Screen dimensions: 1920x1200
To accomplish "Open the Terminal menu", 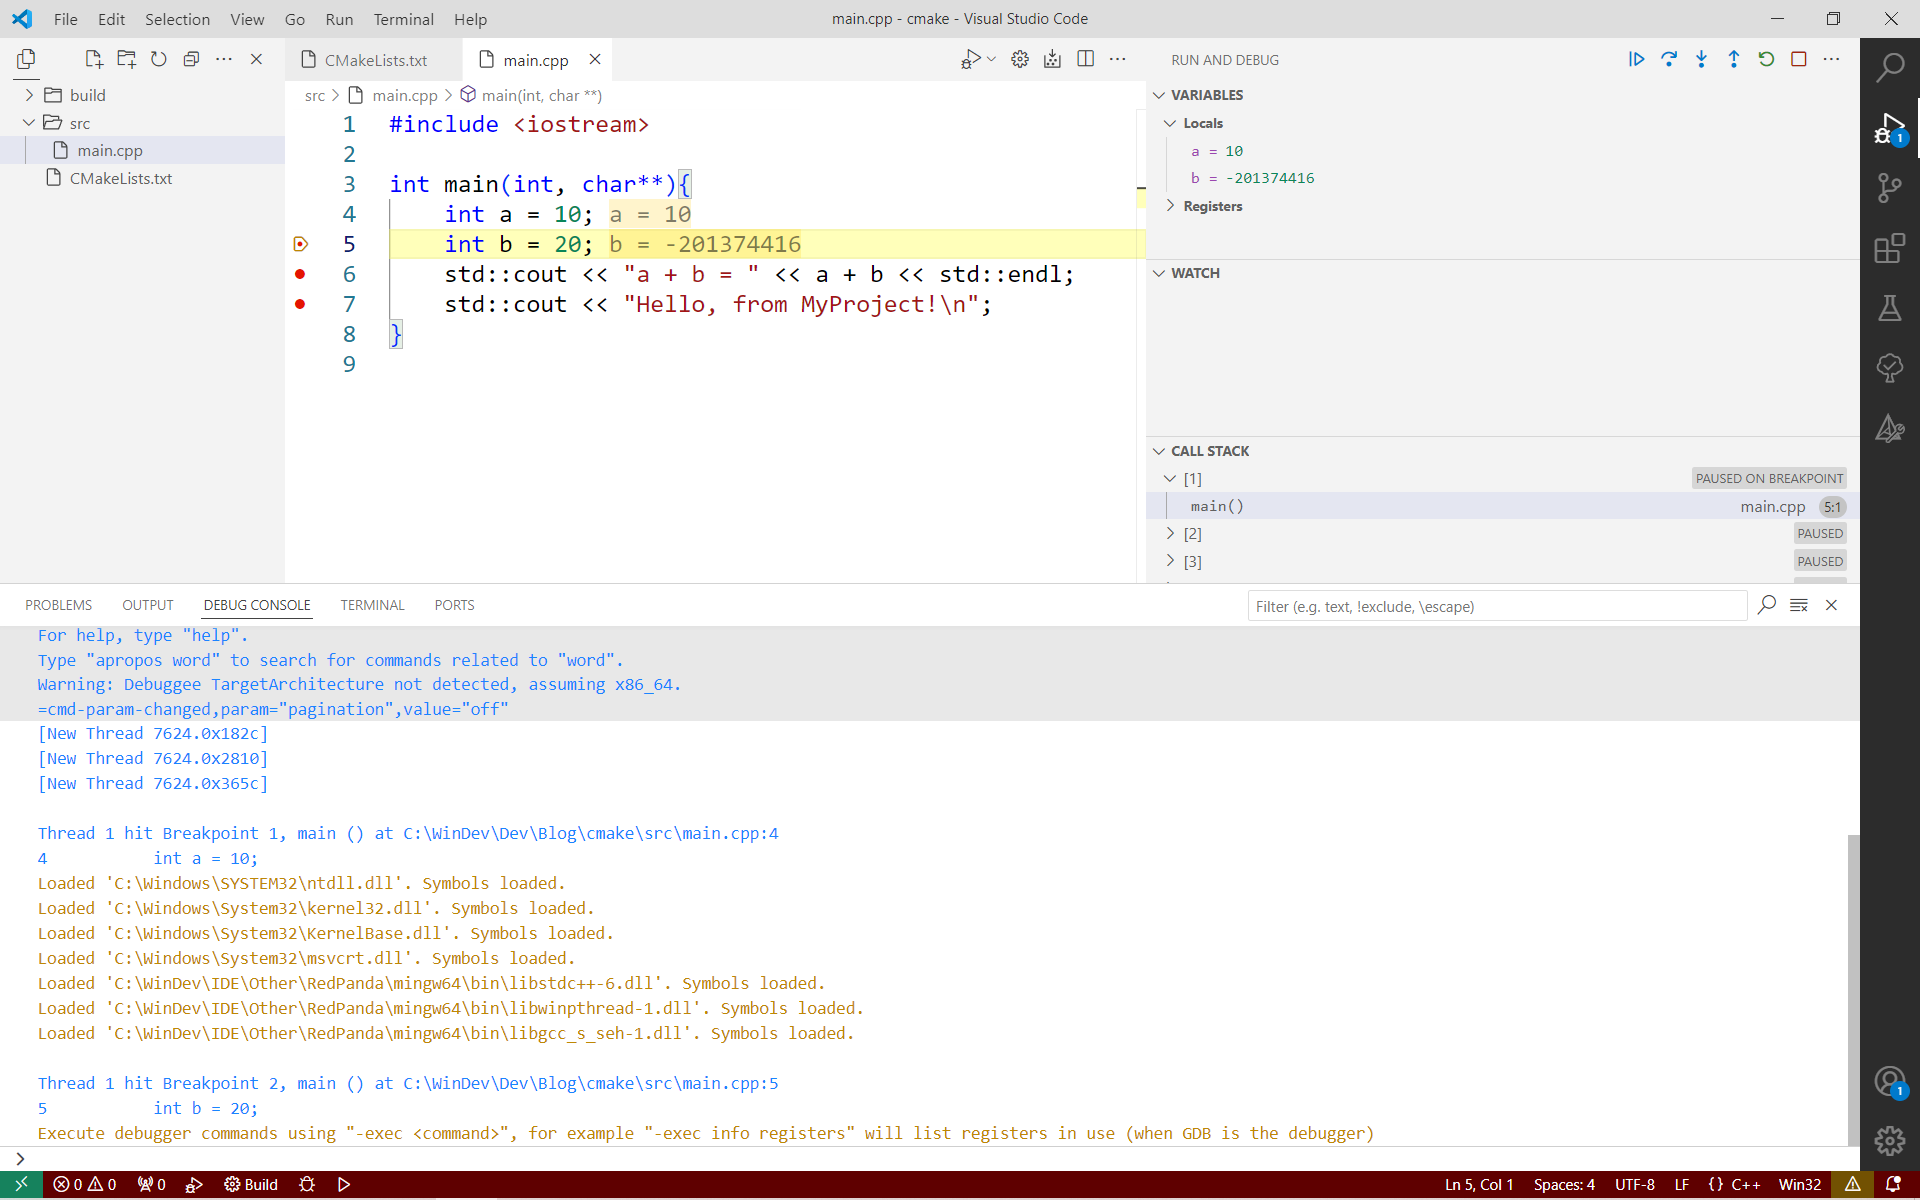I will tap(403, 19).
